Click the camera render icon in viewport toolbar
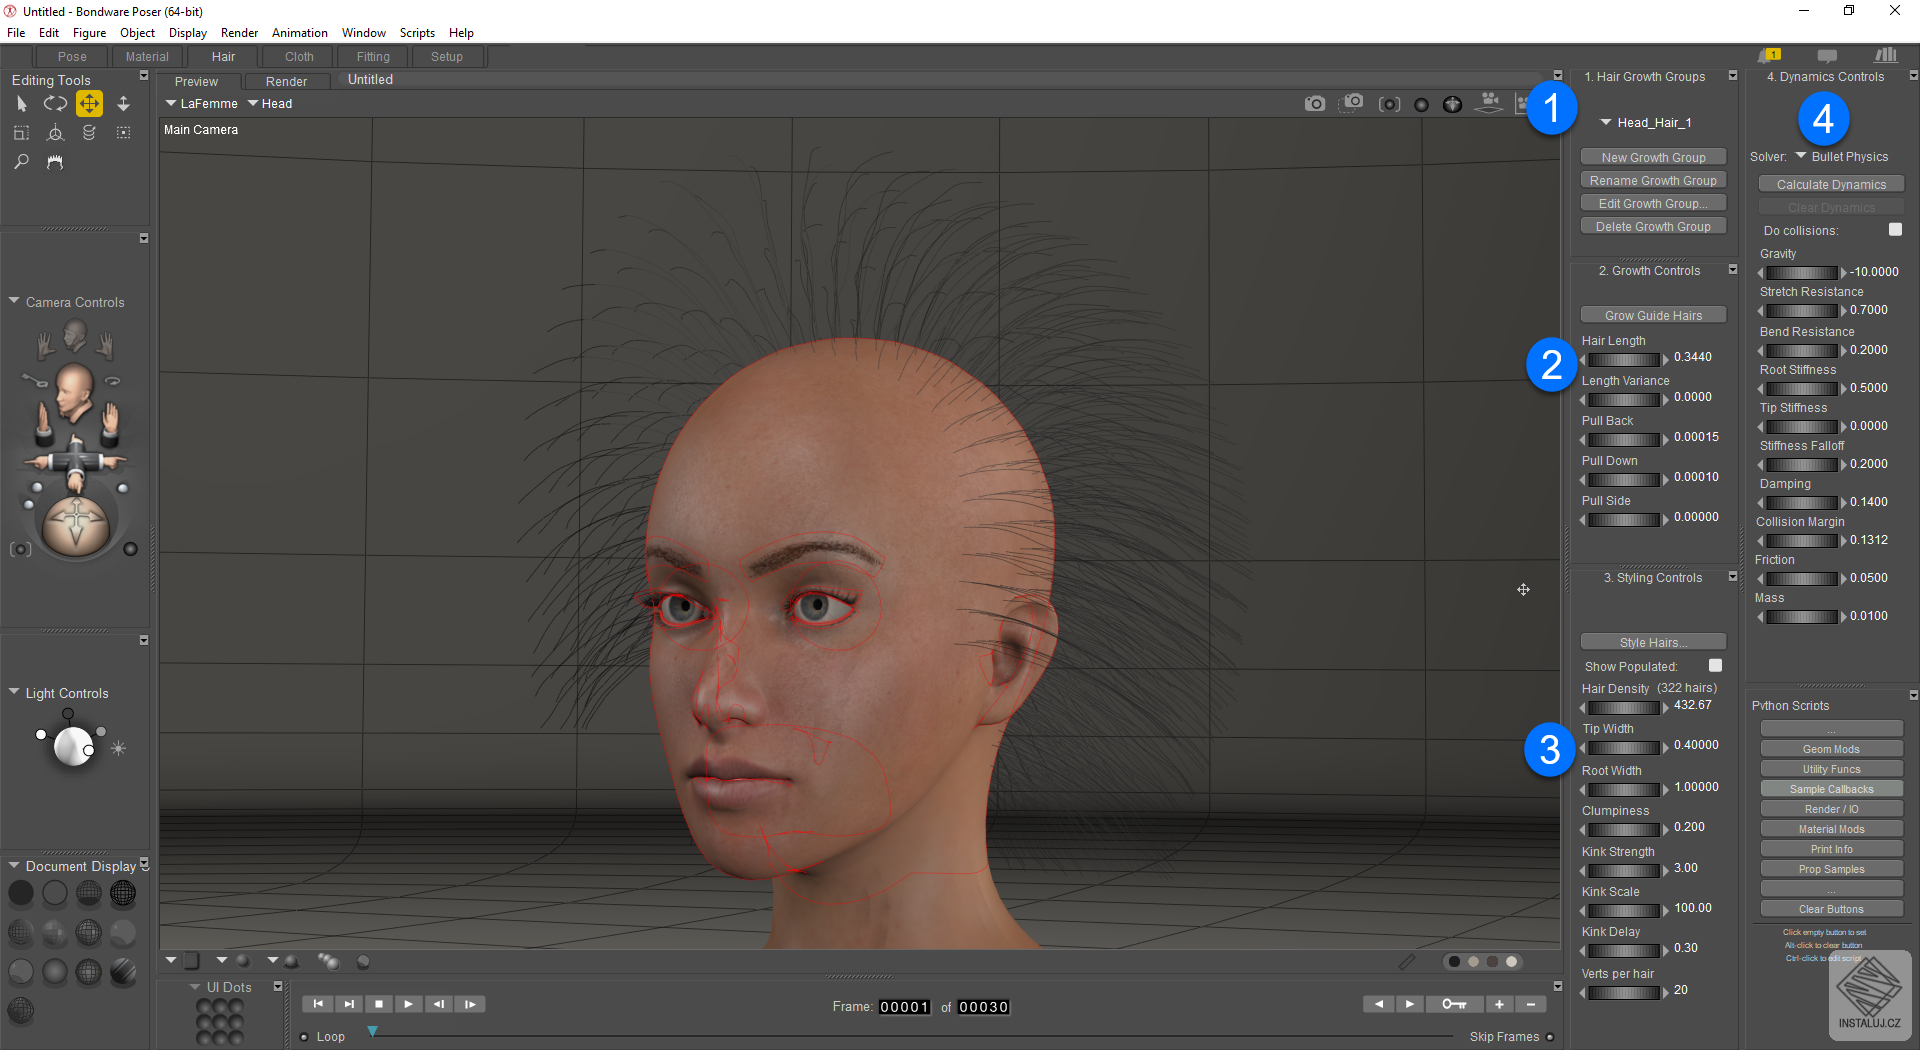 pos(1314,104)
